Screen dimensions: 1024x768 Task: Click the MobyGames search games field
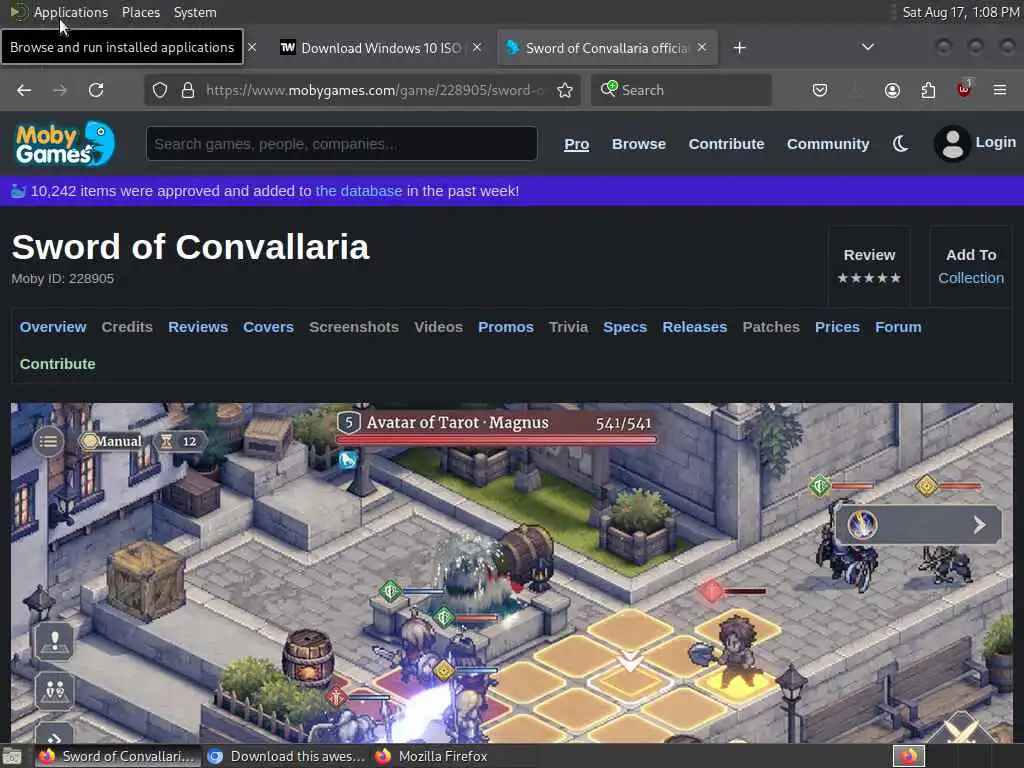342,144
